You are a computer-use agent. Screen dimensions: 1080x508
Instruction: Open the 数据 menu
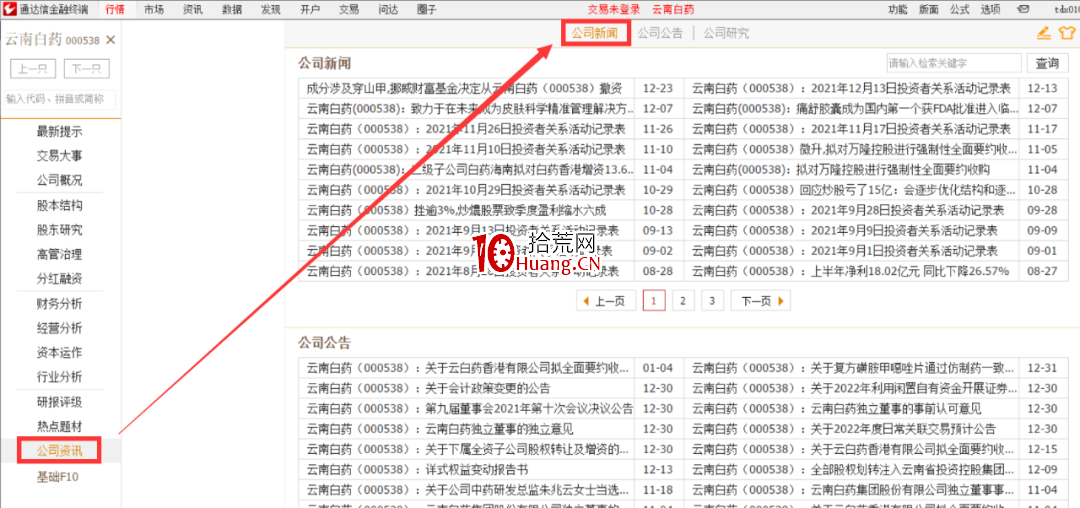pos(232,10)
